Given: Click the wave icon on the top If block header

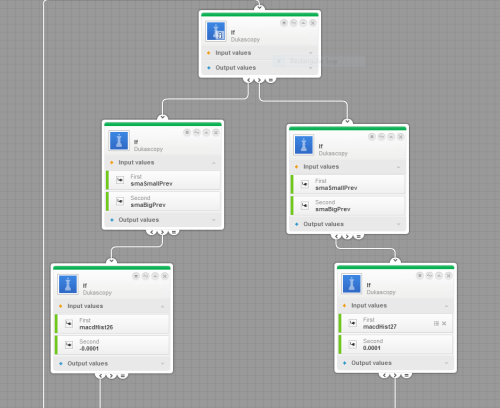Looking at the screenshot, I should pos(293,23).
